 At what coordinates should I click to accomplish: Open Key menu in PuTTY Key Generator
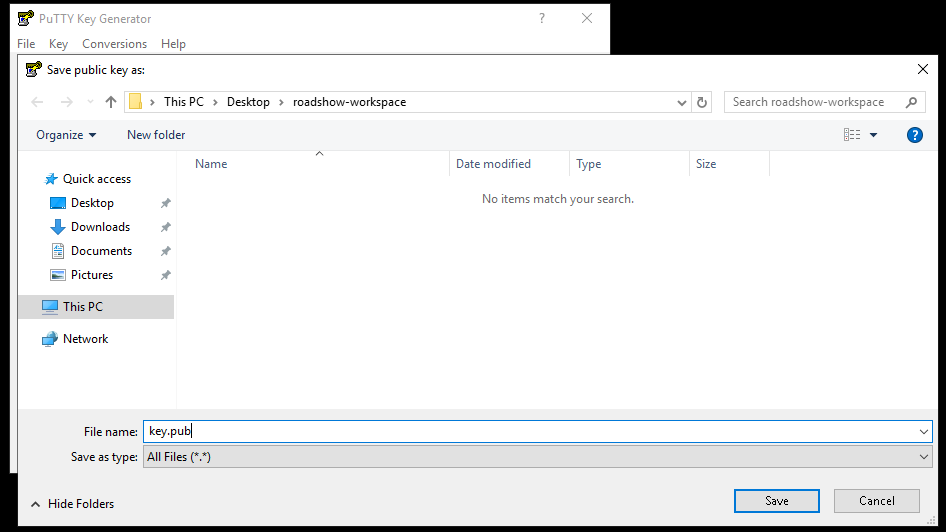[59, 44]
